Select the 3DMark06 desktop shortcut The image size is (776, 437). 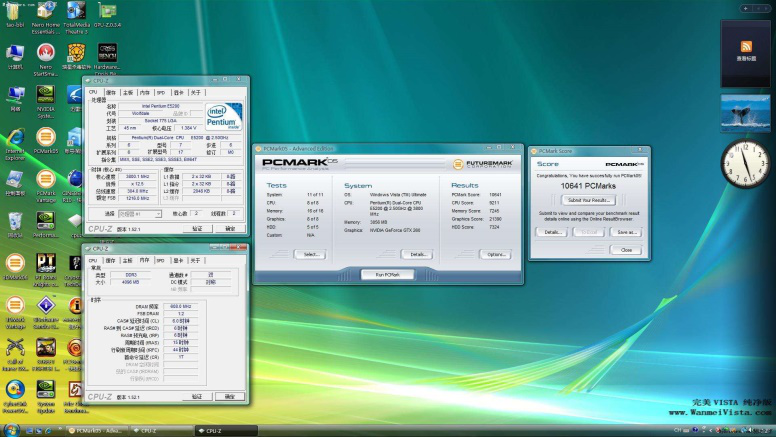[15, 267]
